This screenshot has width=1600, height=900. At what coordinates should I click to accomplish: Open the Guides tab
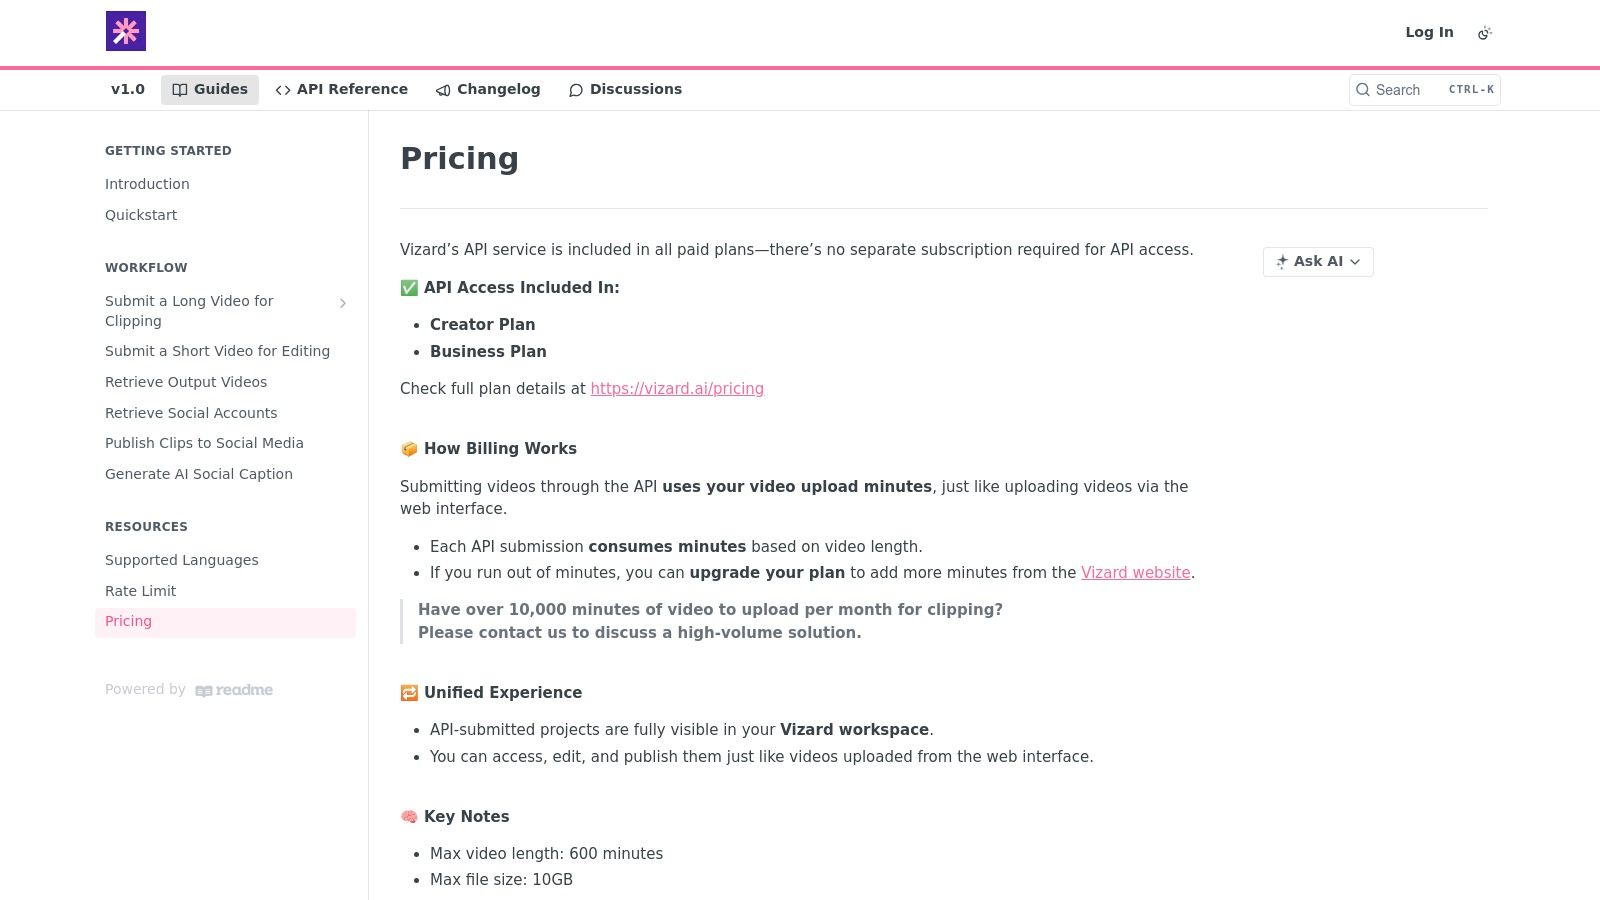tap(210, 90)
